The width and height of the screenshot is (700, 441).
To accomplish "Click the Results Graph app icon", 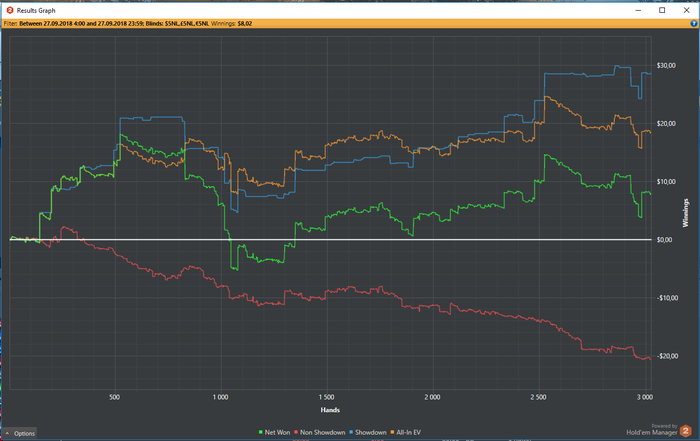I will coord(10,10).
